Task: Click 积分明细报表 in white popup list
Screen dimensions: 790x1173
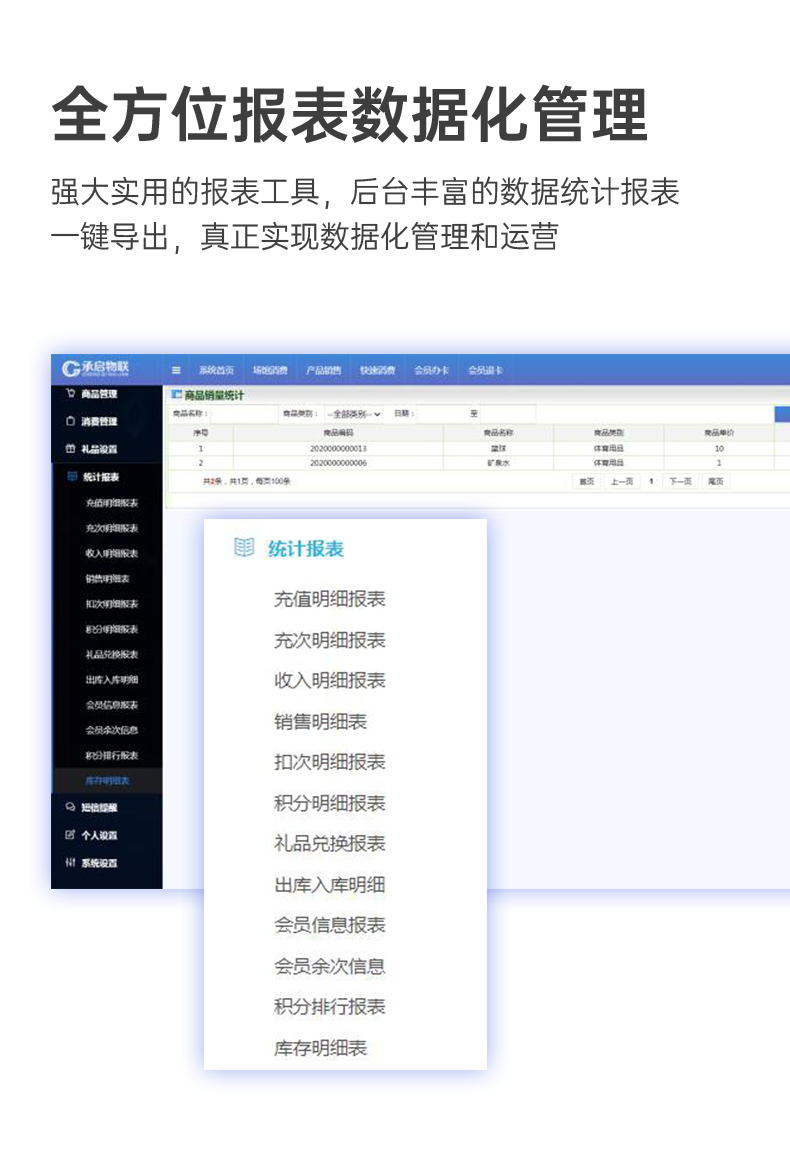Action: 329,803
